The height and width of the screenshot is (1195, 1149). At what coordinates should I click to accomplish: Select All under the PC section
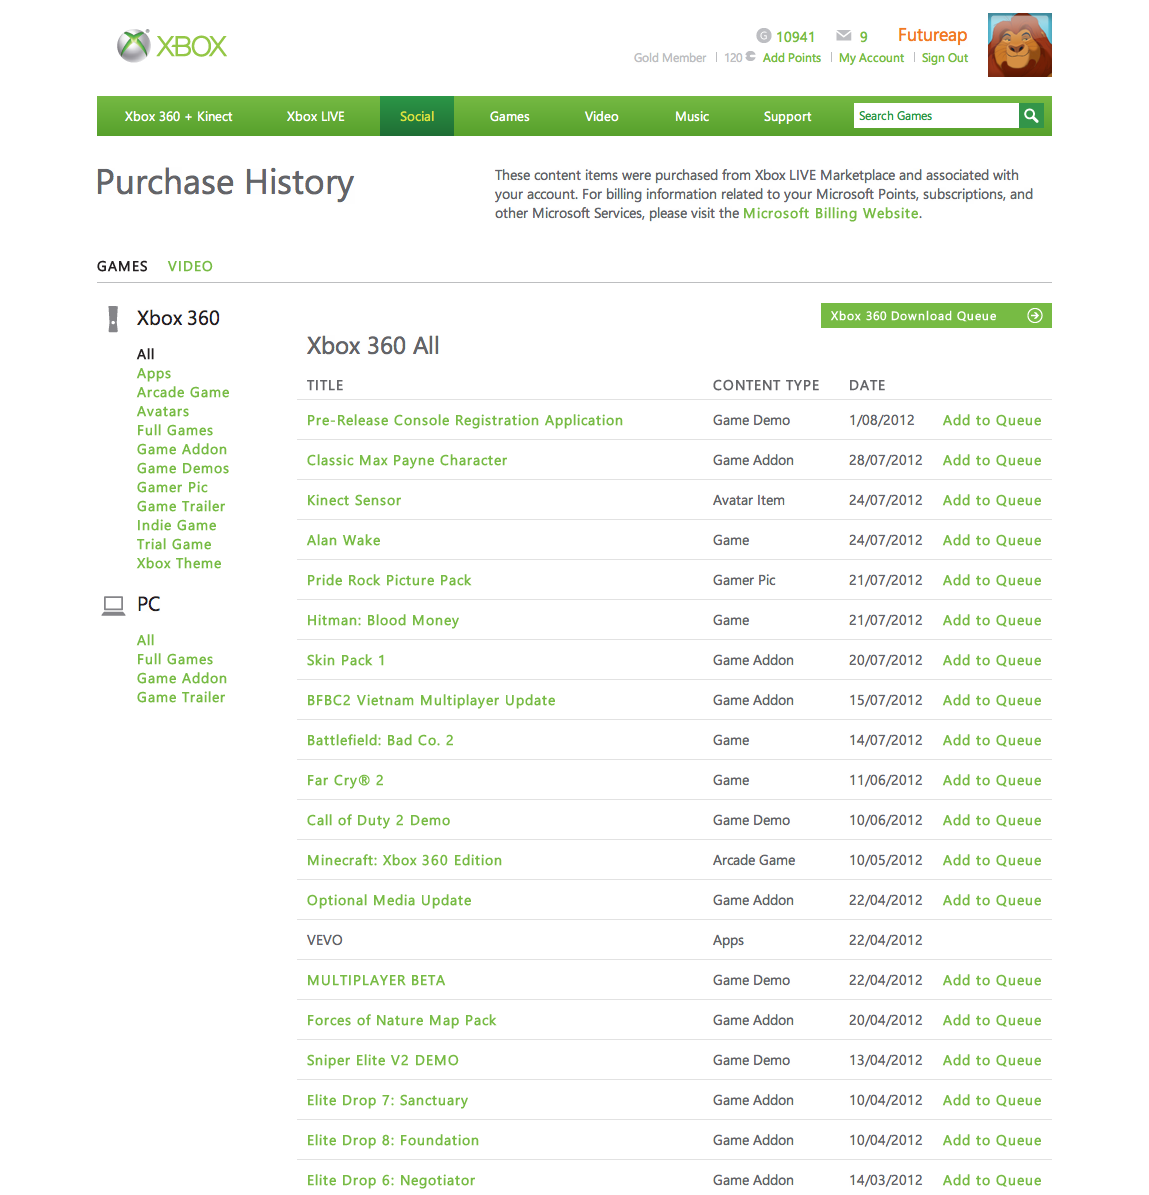[x=146, y=641]
